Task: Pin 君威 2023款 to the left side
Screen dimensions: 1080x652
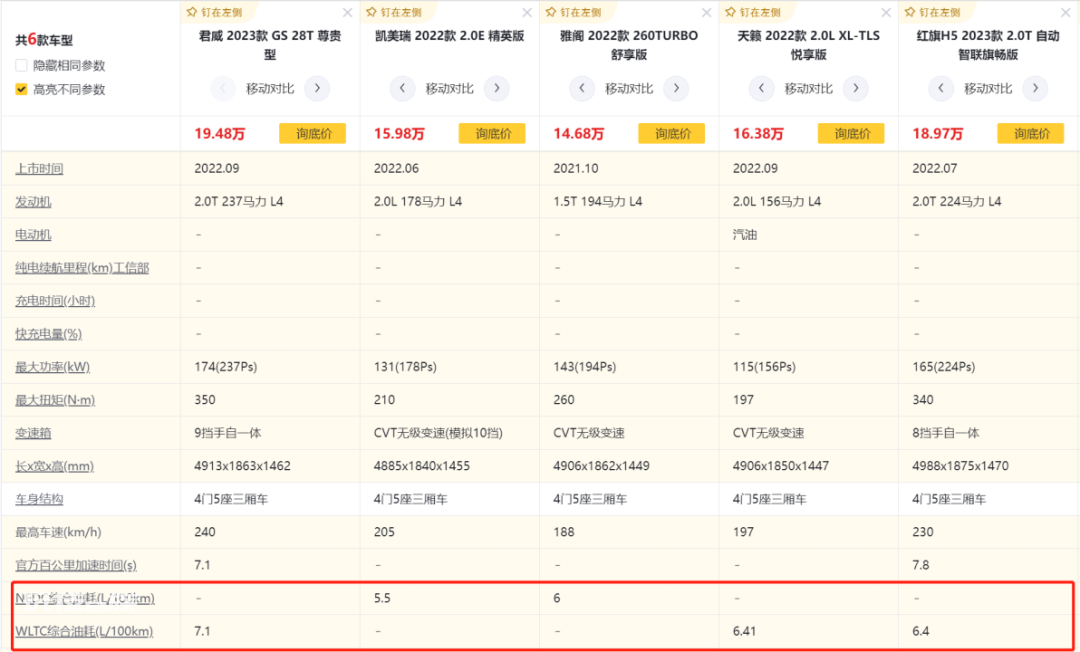Action: pos(214,12)
